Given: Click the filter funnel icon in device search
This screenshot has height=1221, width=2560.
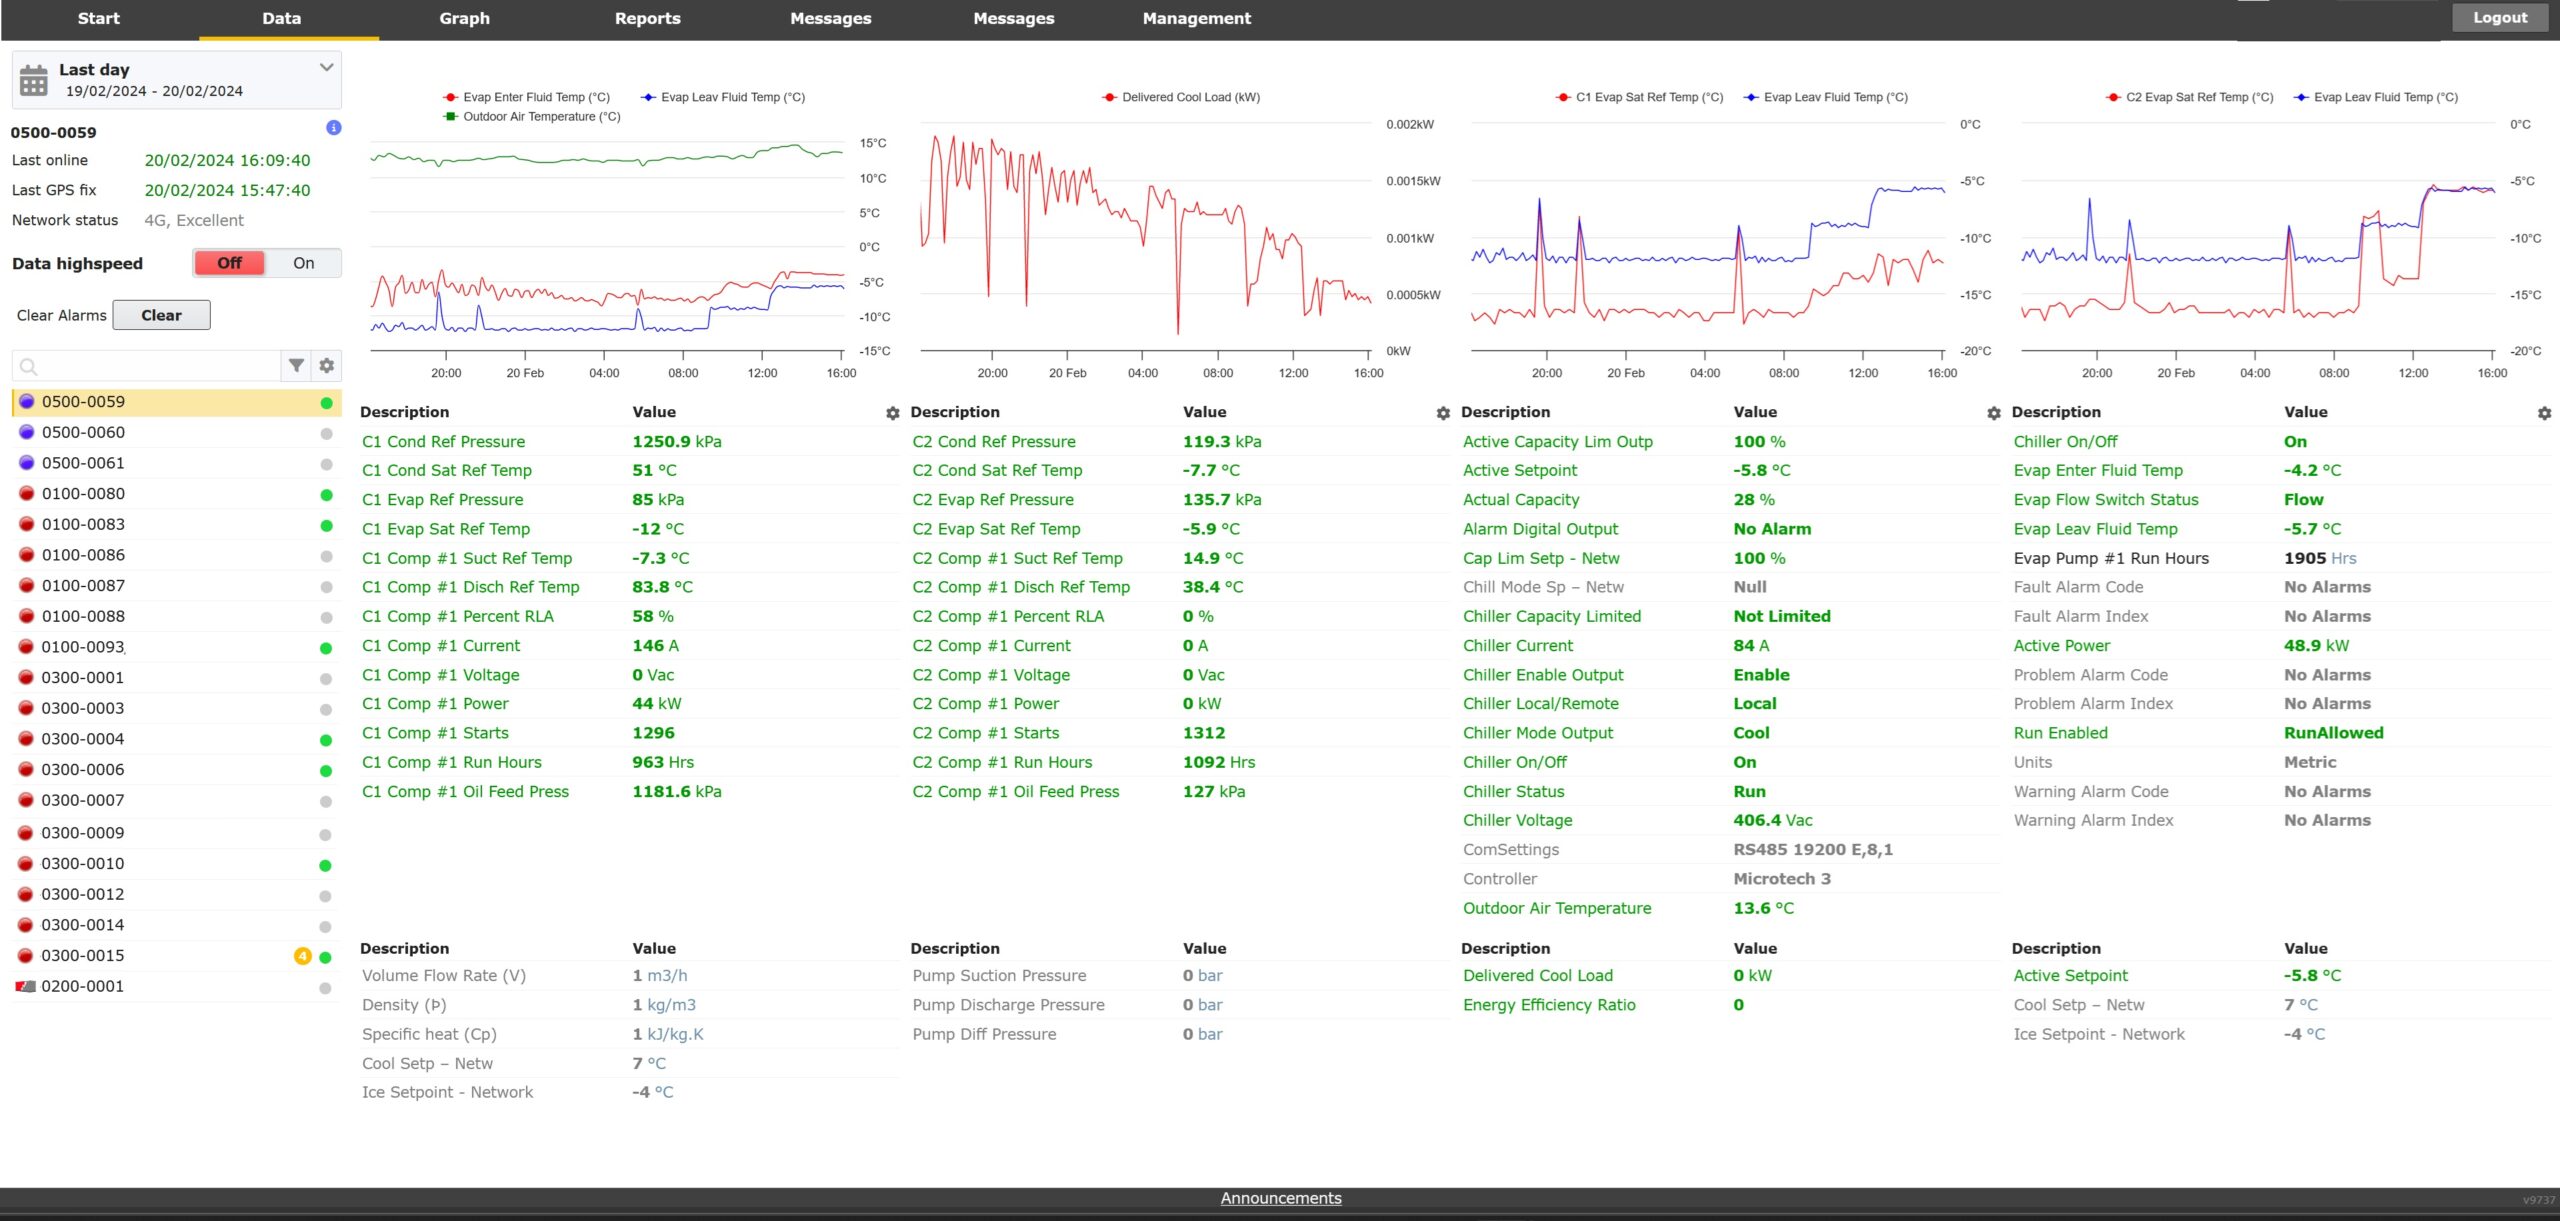Looking at the screenshot, I should click(x=296, y=366).
